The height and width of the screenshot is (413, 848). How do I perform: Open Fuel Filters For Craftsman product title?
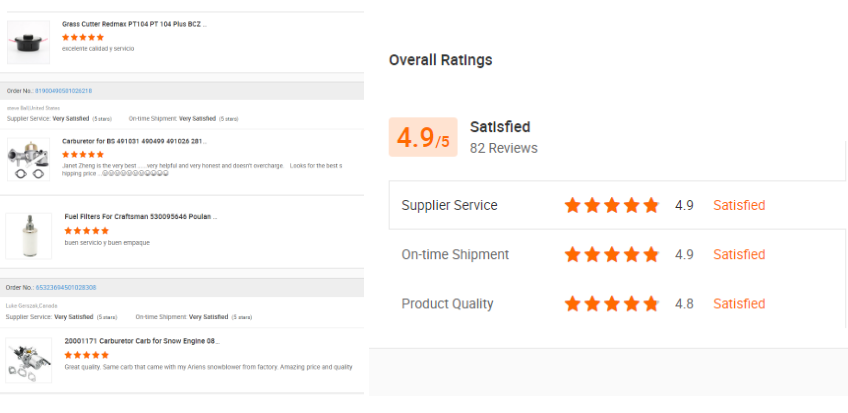click(140, 216)
